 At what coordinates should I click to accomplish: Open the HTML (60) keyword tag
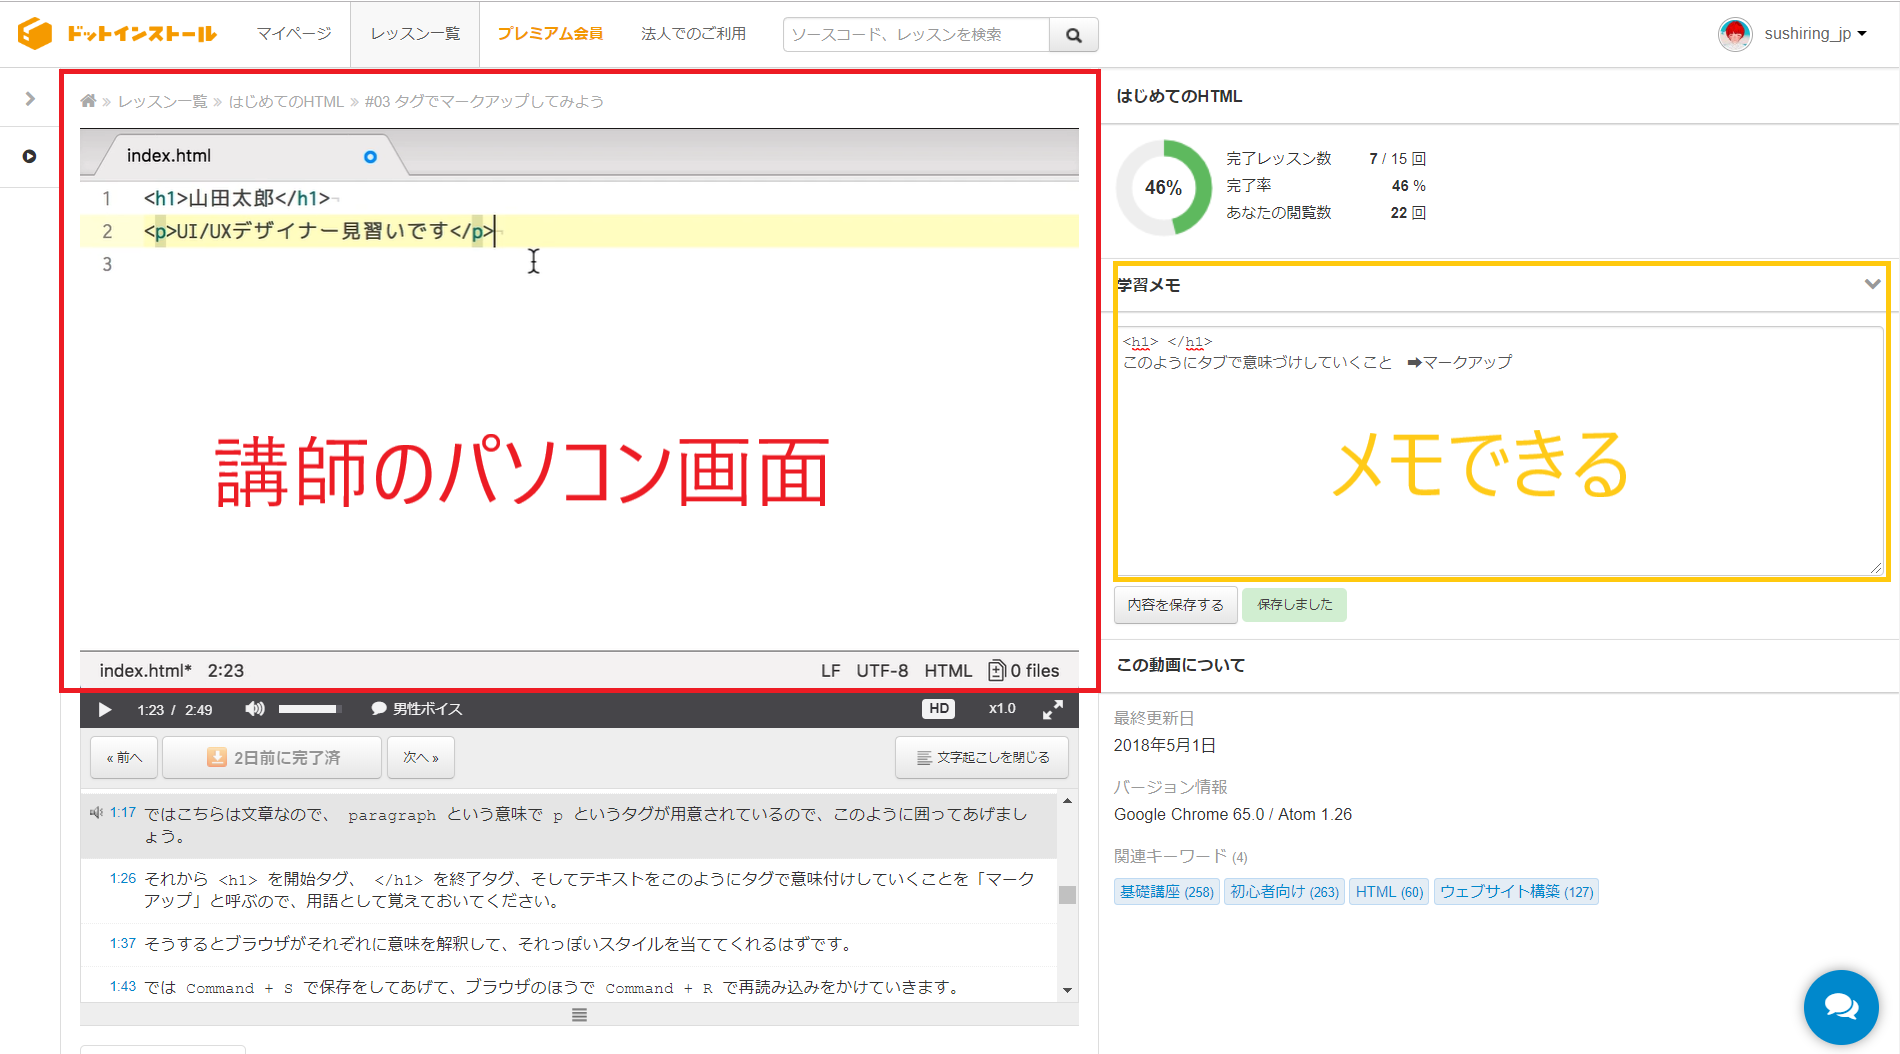coord(1390,892)
